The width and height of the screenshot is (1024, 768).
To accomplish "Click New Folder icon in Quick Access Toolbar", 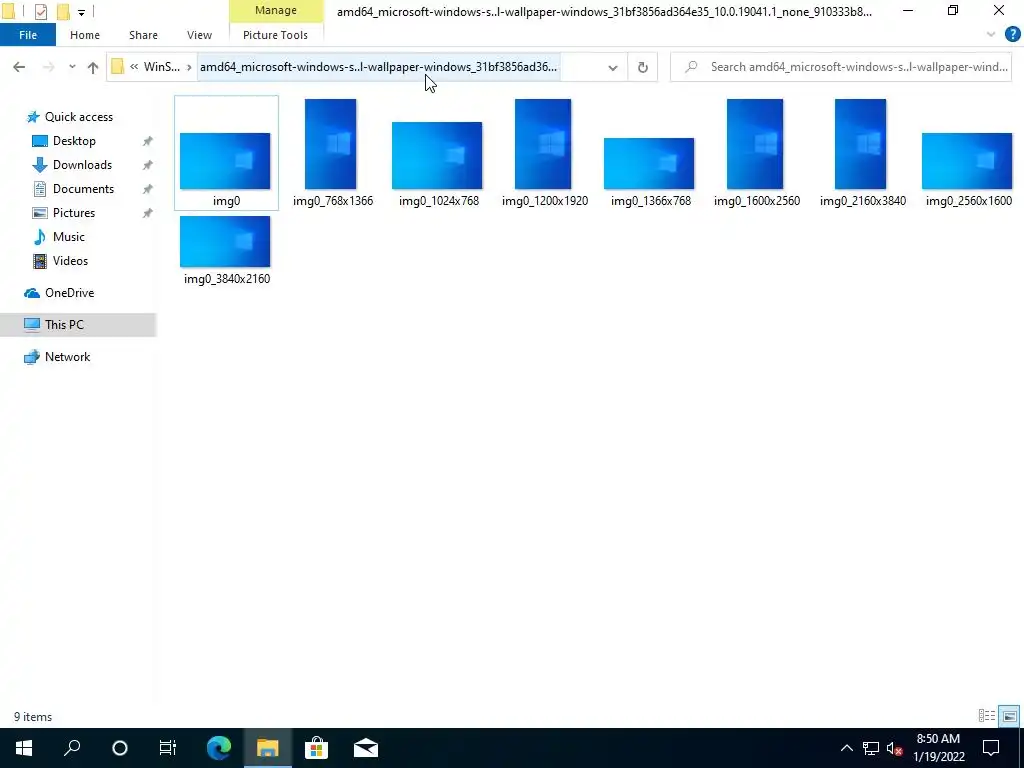I will click(63, 11).
